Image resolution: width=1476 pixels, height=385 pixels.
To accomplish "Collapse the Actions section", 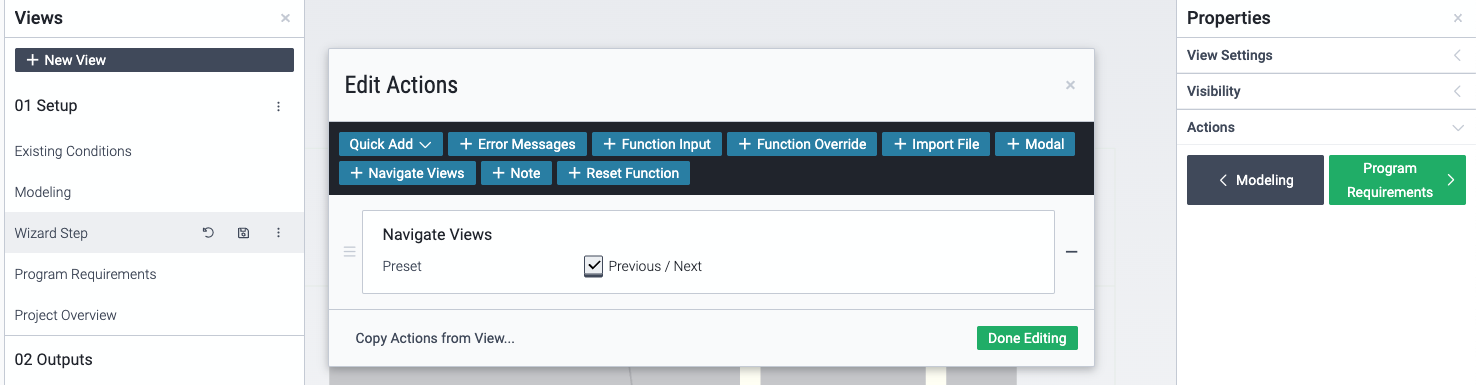I will (x=1325, y=127).
